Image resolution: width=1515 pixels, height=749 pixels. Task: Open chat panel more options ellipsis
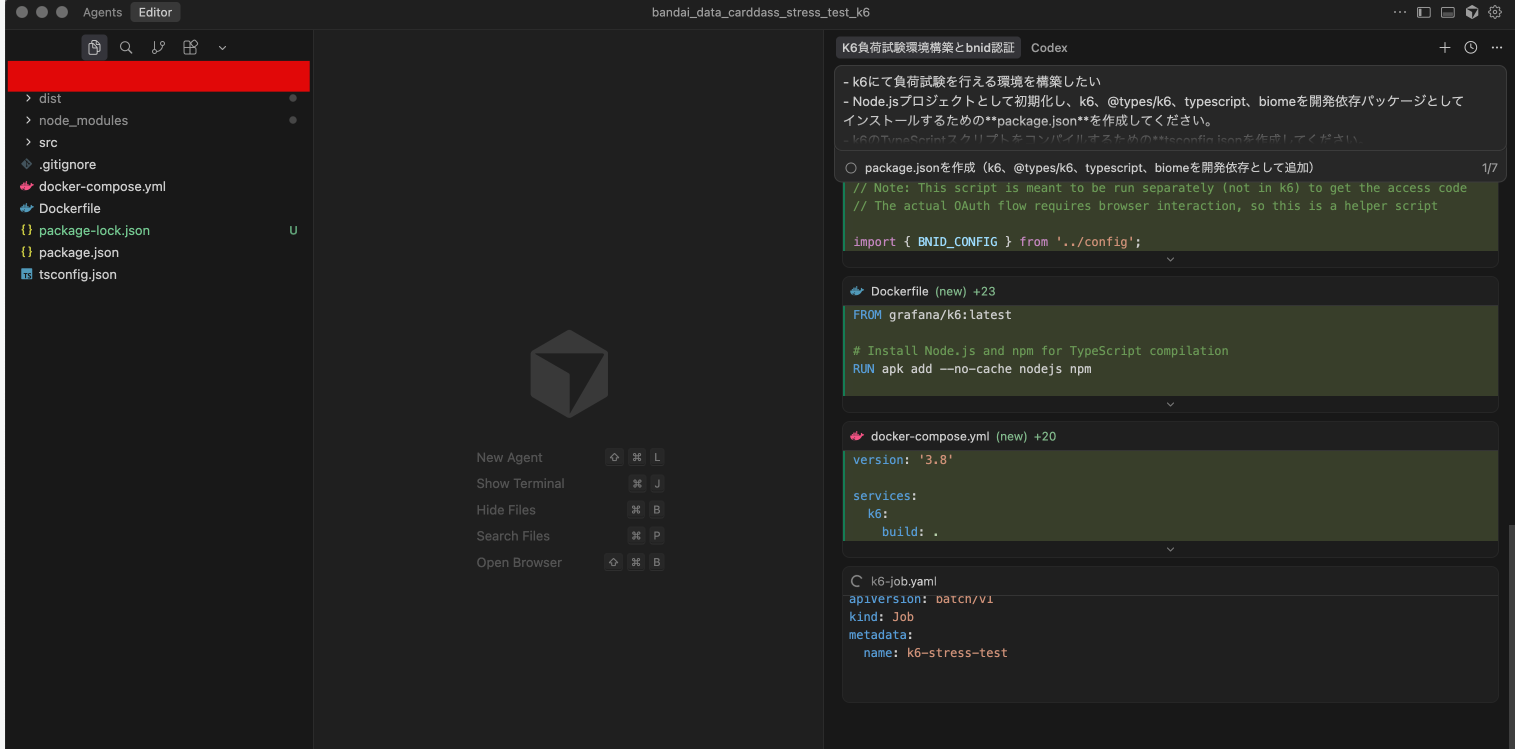1496,47
